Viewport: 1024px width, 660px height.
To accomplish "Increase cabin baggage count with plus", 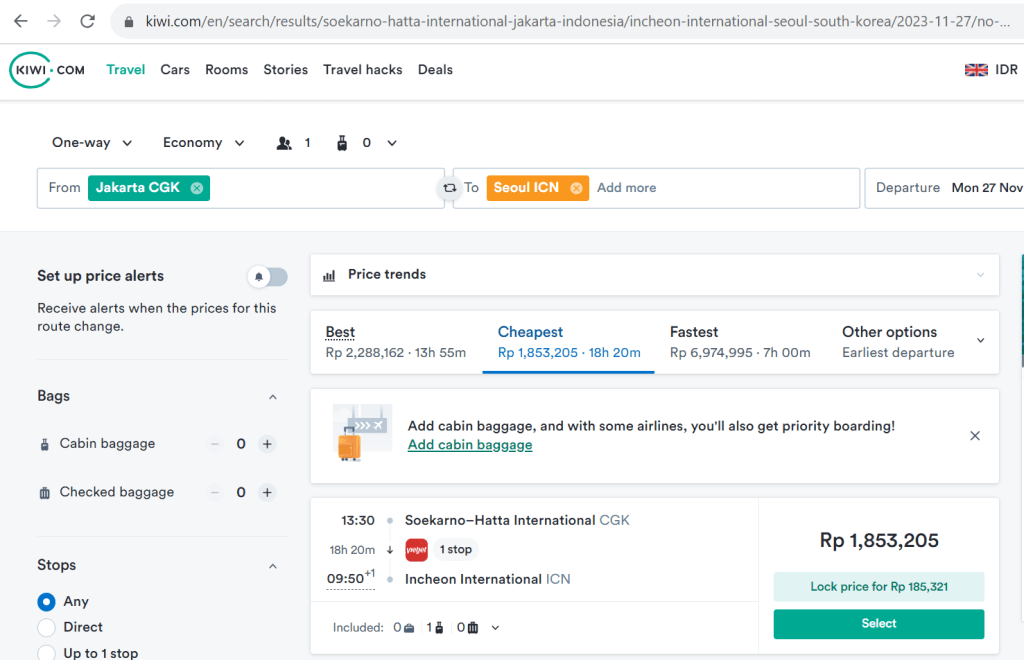I will click(267, 444).
